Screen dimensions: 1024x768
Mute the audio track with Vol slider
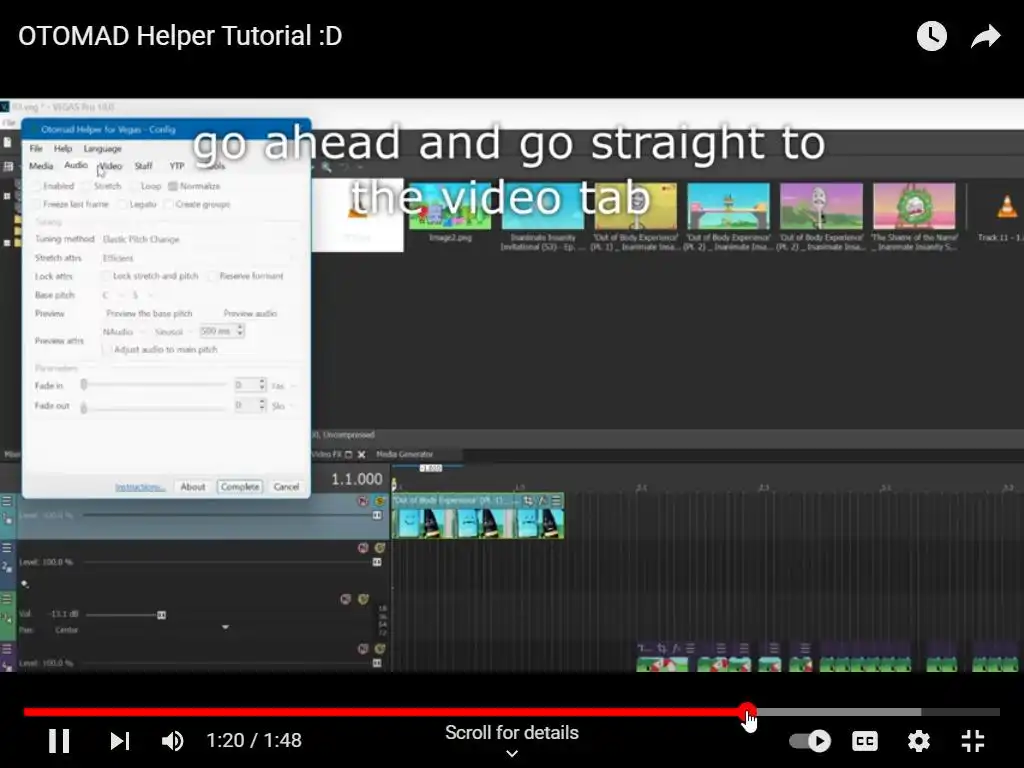tap(346, 600)
